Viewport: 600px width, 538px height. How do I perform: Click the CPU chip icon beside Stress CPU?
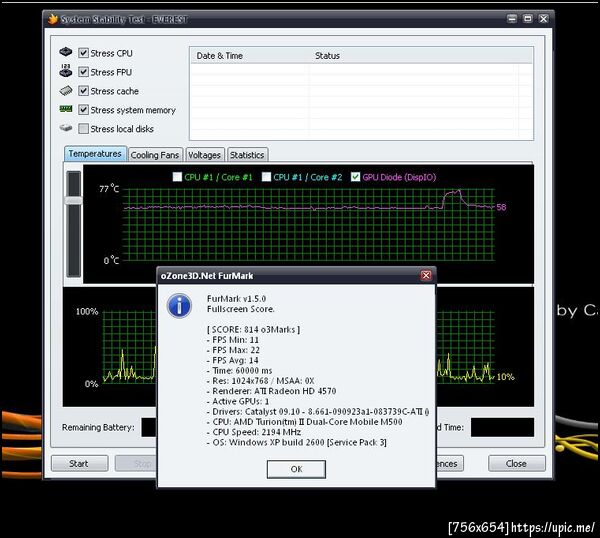tap(65, 52)
